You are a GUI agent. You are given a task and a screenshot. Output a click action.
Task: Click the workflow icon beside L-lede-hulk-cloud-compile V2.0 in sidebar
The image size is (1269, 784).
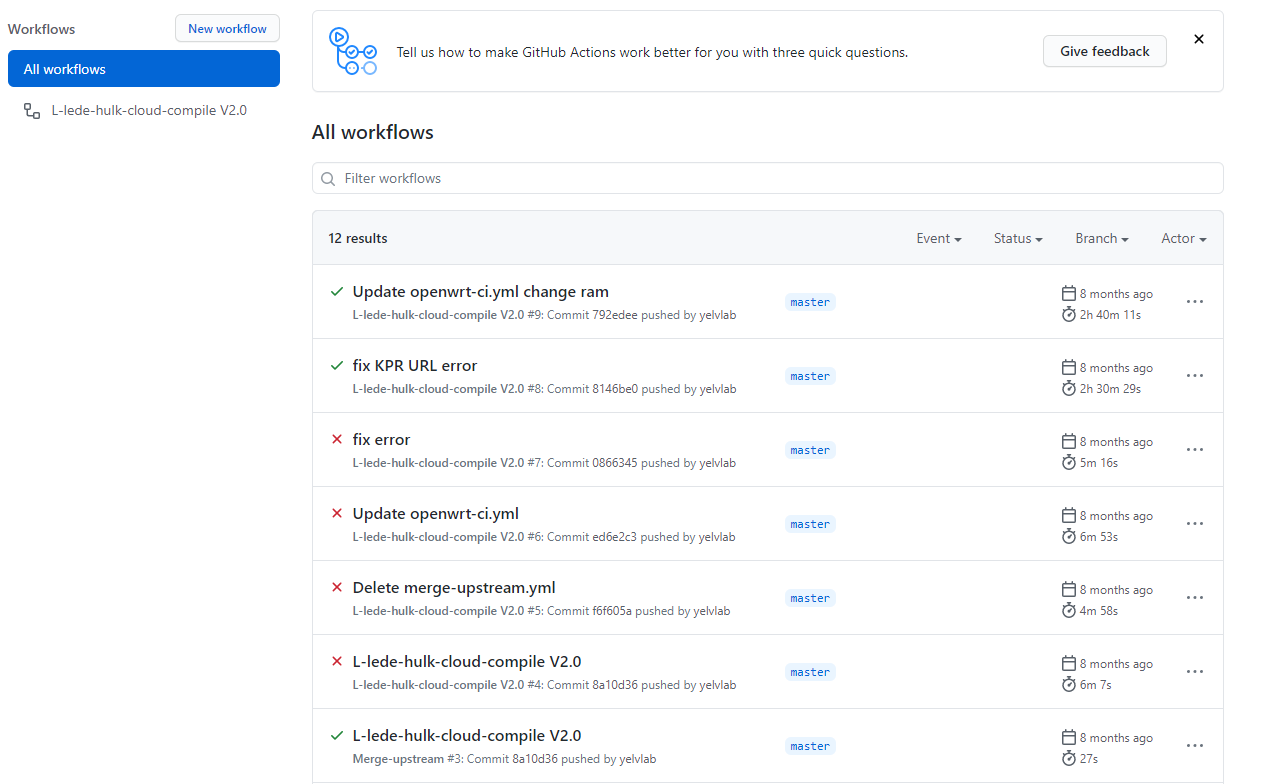pos(32,111)
